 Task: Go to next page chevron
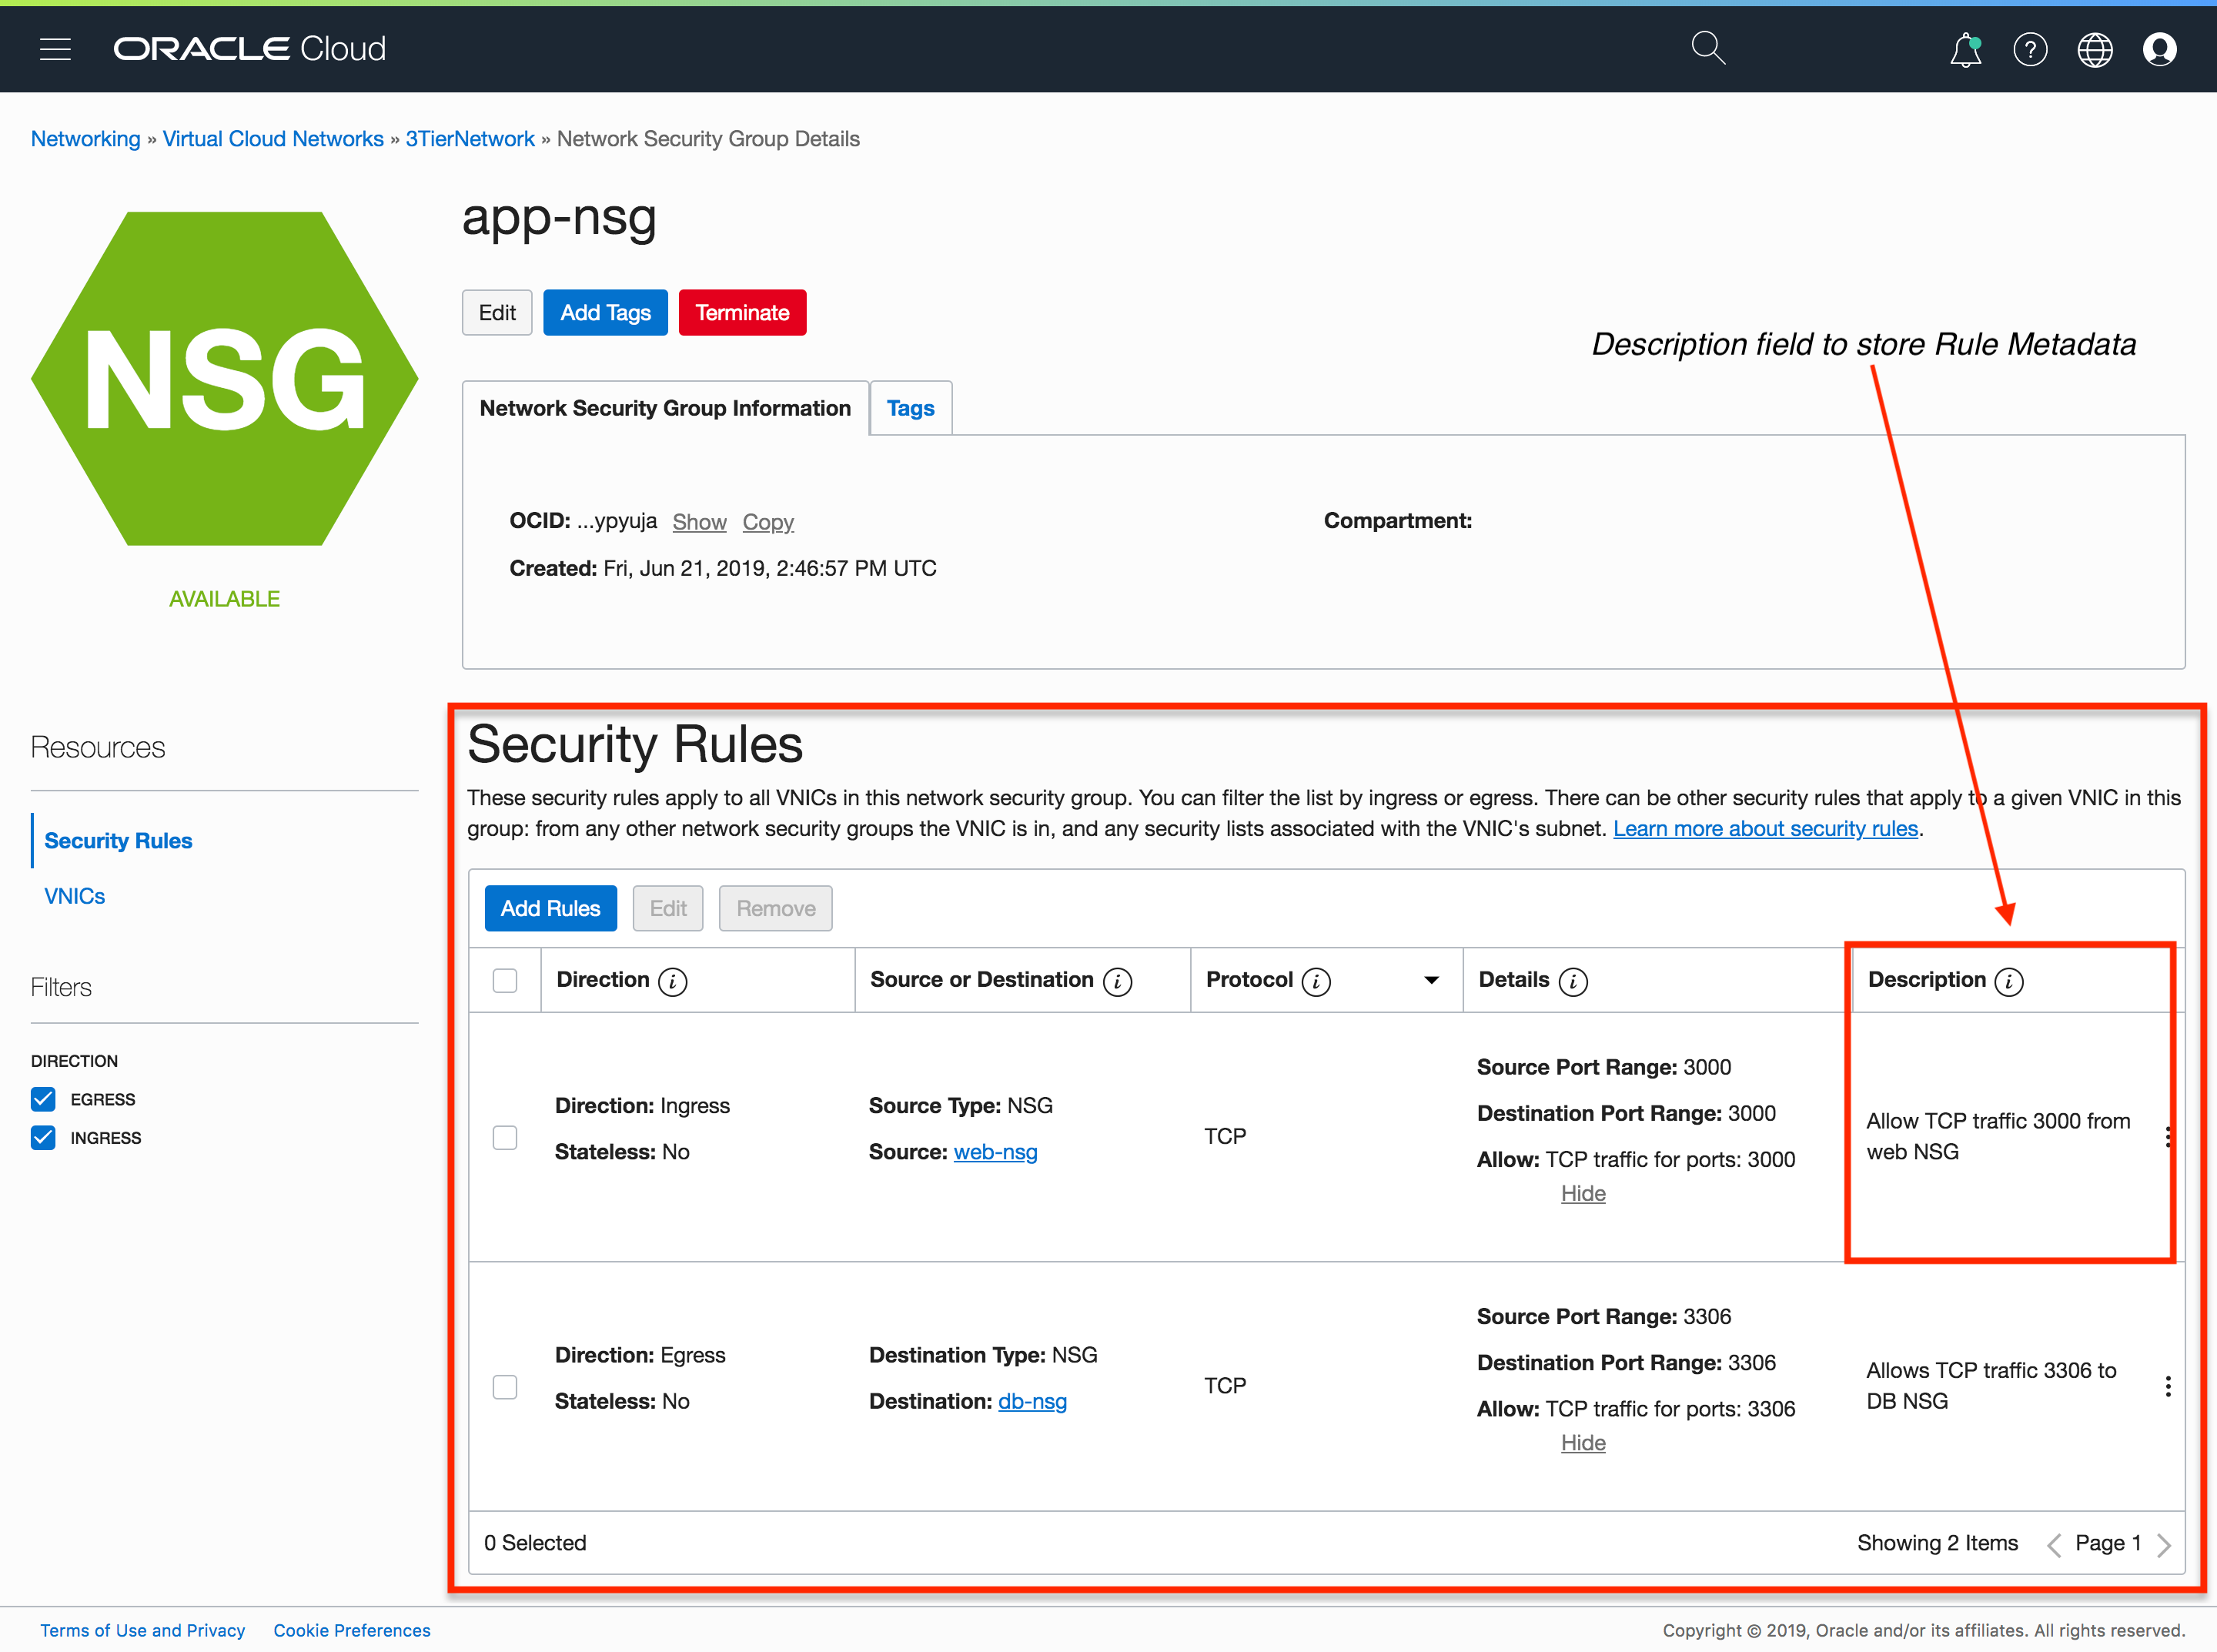[x=2164, y=1544]
